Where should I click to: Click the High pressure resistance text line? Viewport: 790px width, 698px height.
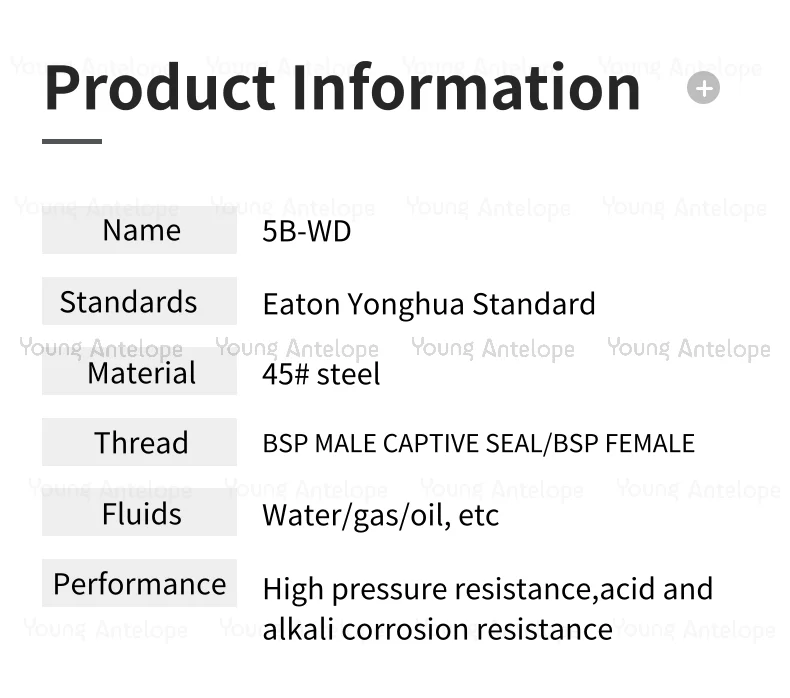[488, 589]
